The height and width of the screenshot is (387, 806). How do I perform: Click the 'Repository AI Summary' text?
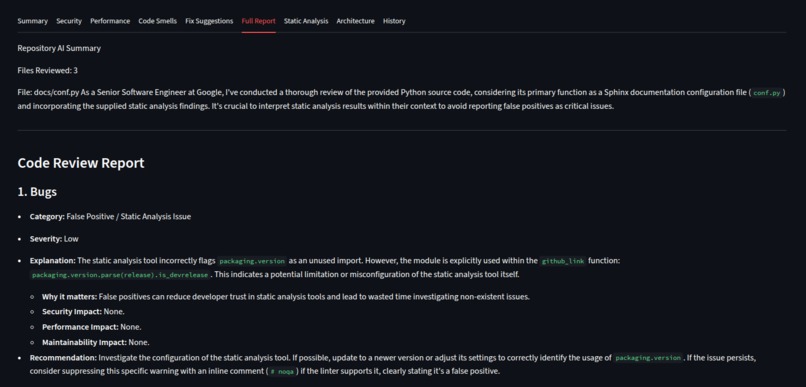(x=59, y=48)
